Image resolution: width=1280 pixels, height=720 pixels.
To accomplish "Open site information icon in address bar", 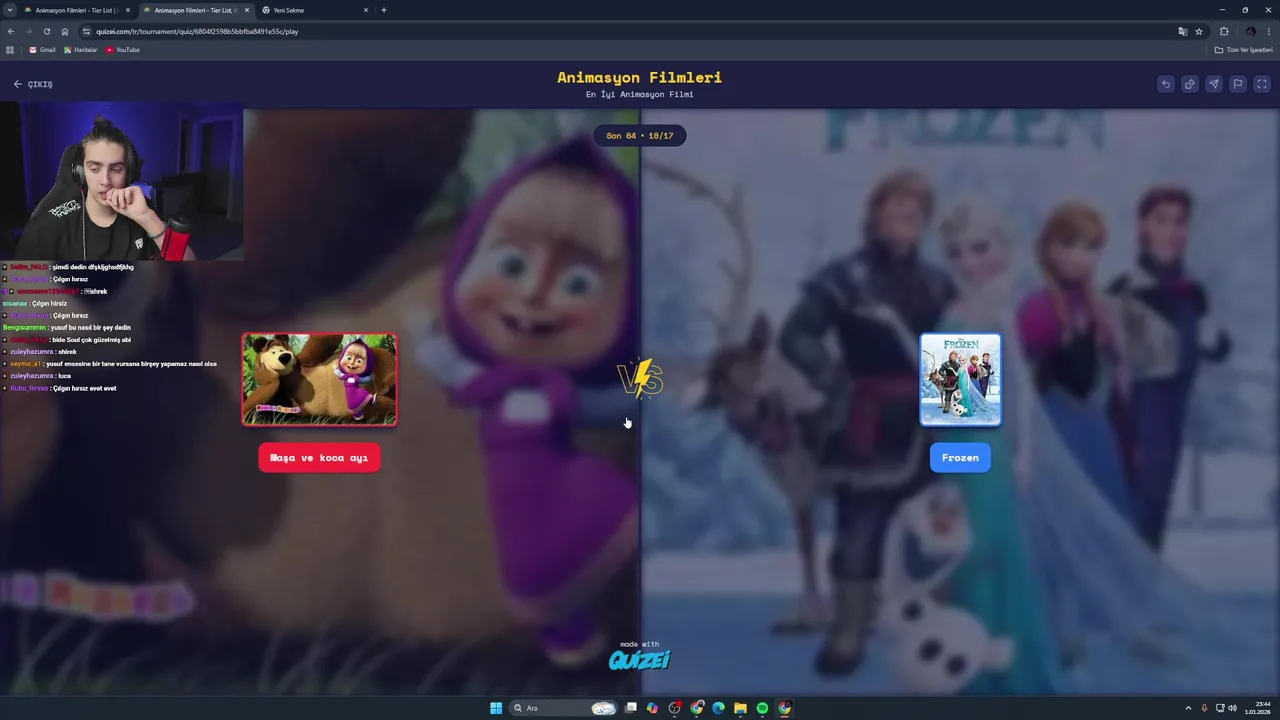I will coord(87,31).
